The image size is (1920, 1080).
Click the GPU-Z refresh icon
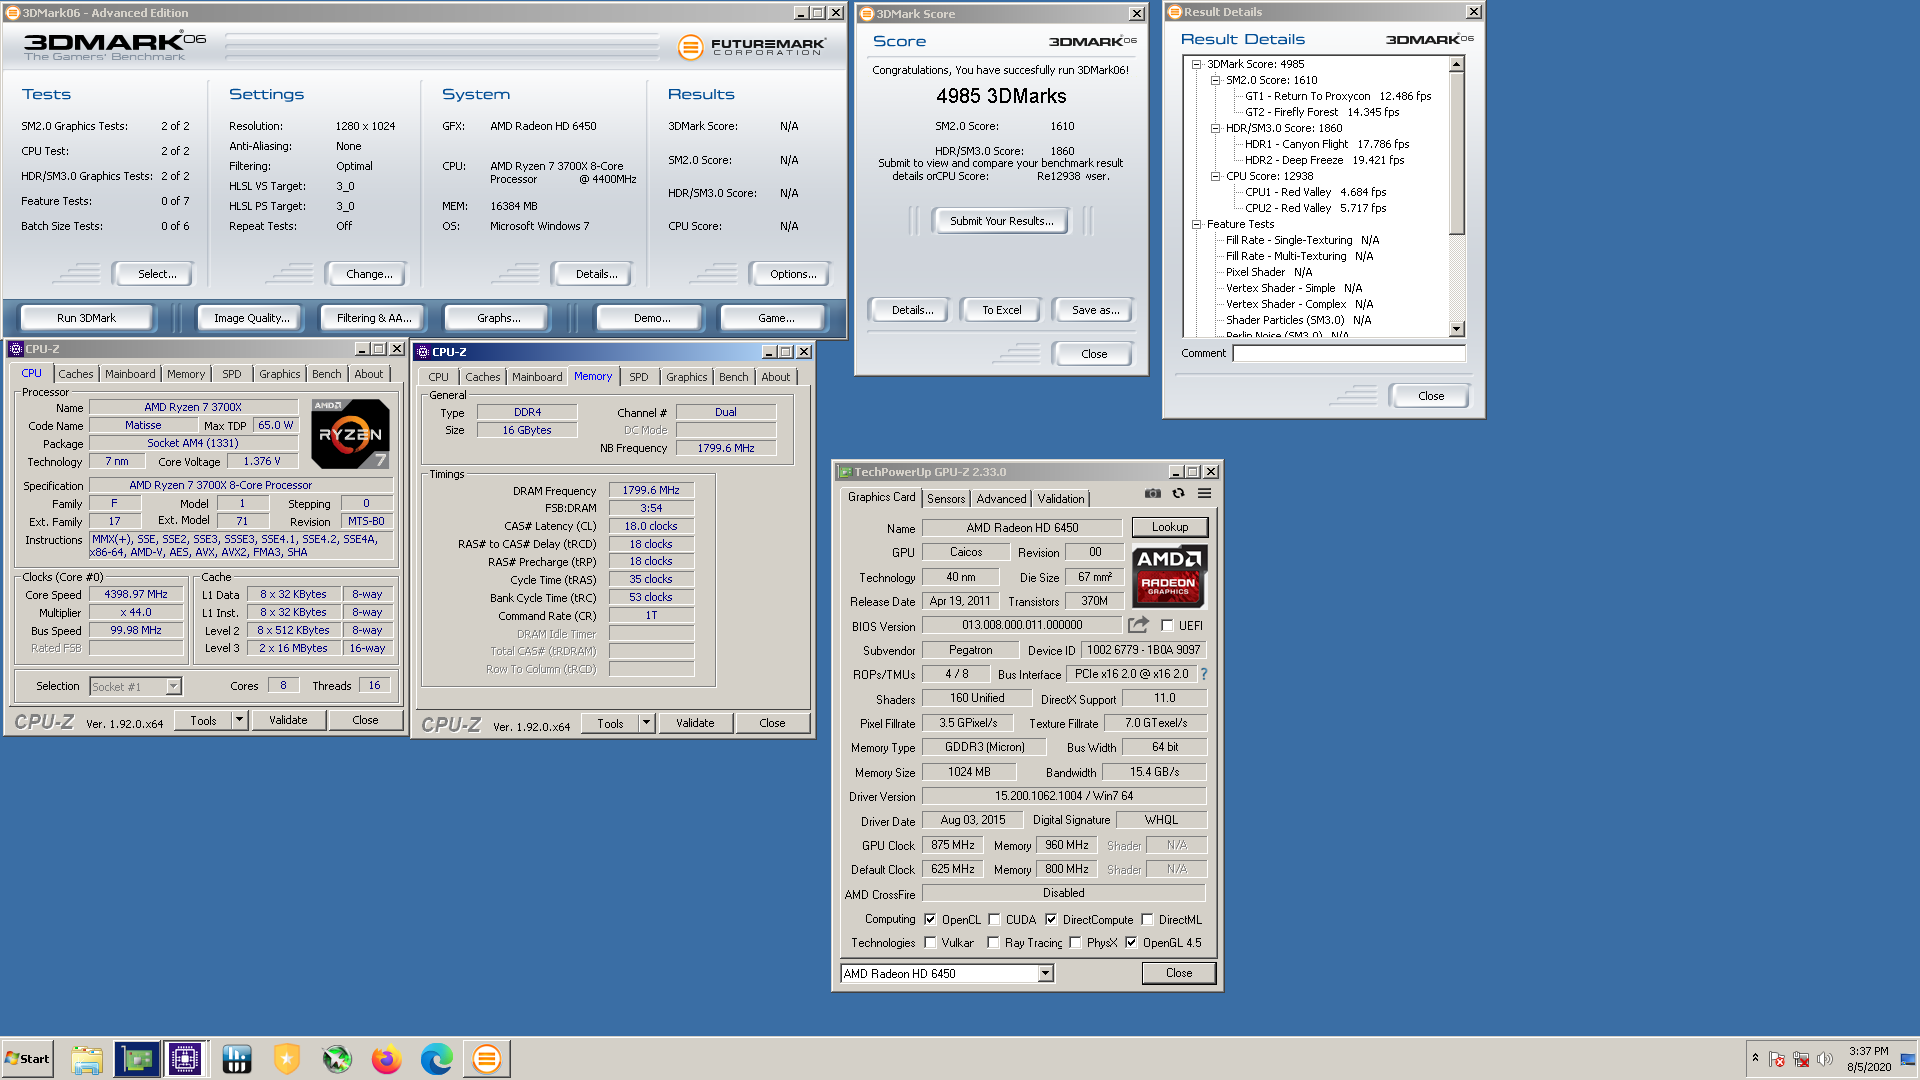(1179, 493)
